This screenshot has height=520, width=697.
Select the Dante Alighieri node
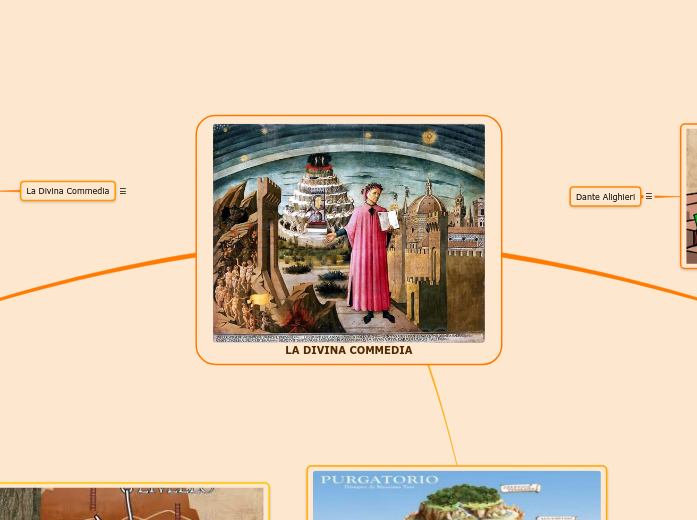point(605,196)
